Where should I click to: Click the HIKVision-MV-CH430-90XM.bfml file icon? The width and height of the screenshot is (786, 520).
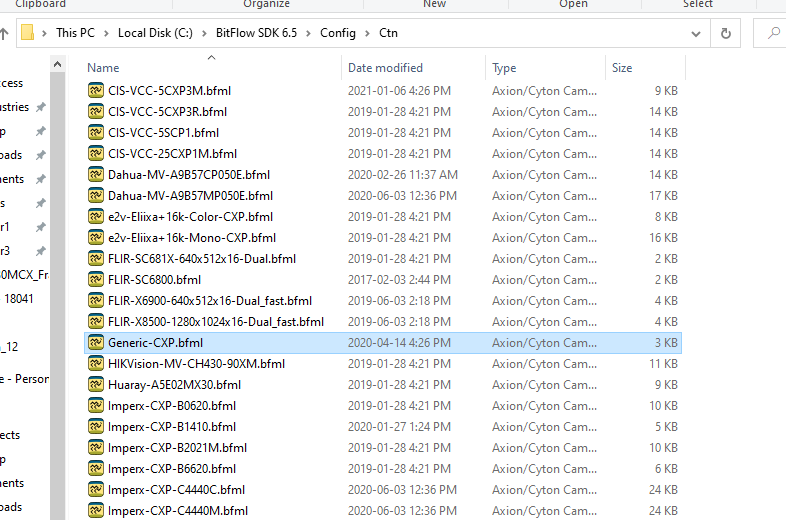click(96, 364)
